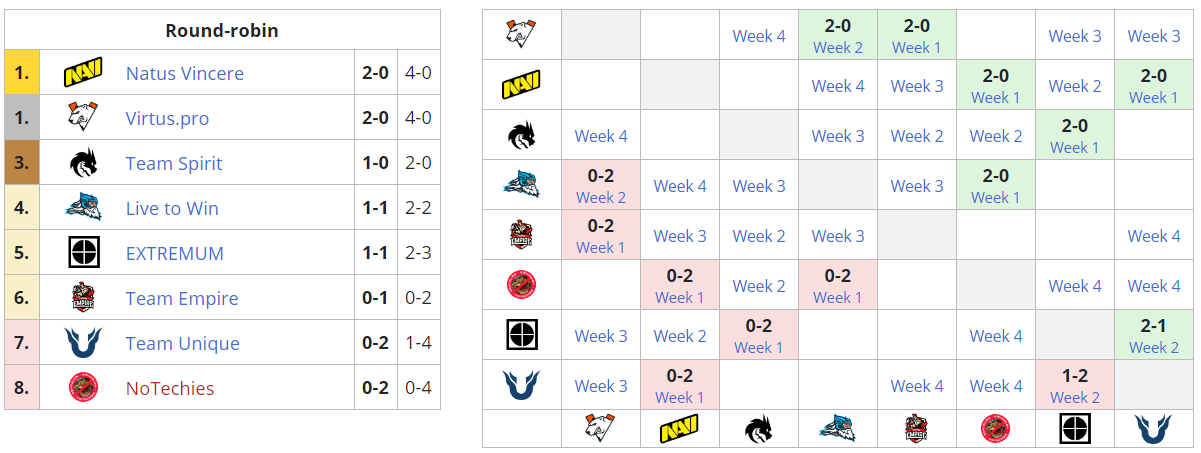Click NAVI logo in crosstable bottom row
Screen dimensions: 1201x453
pyautogui.click(x=680, y=430)
